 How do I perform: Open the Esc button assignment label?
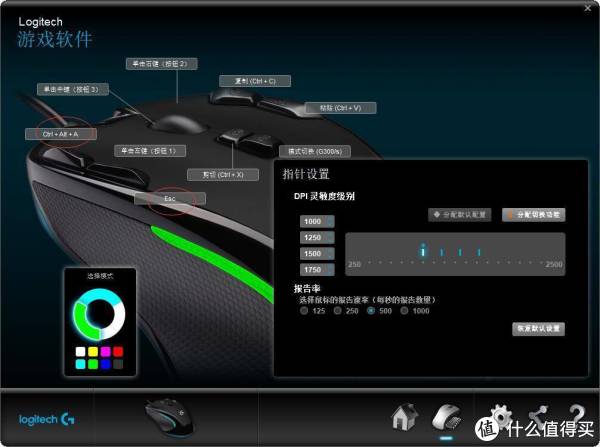tap(170, 199)
